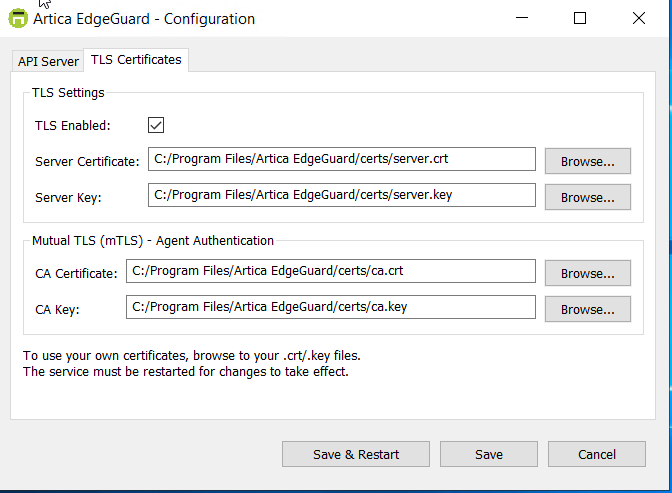Browse for the CA Certificate file
The width and height of the screenshot is (672, 493).
click(588, 273)
